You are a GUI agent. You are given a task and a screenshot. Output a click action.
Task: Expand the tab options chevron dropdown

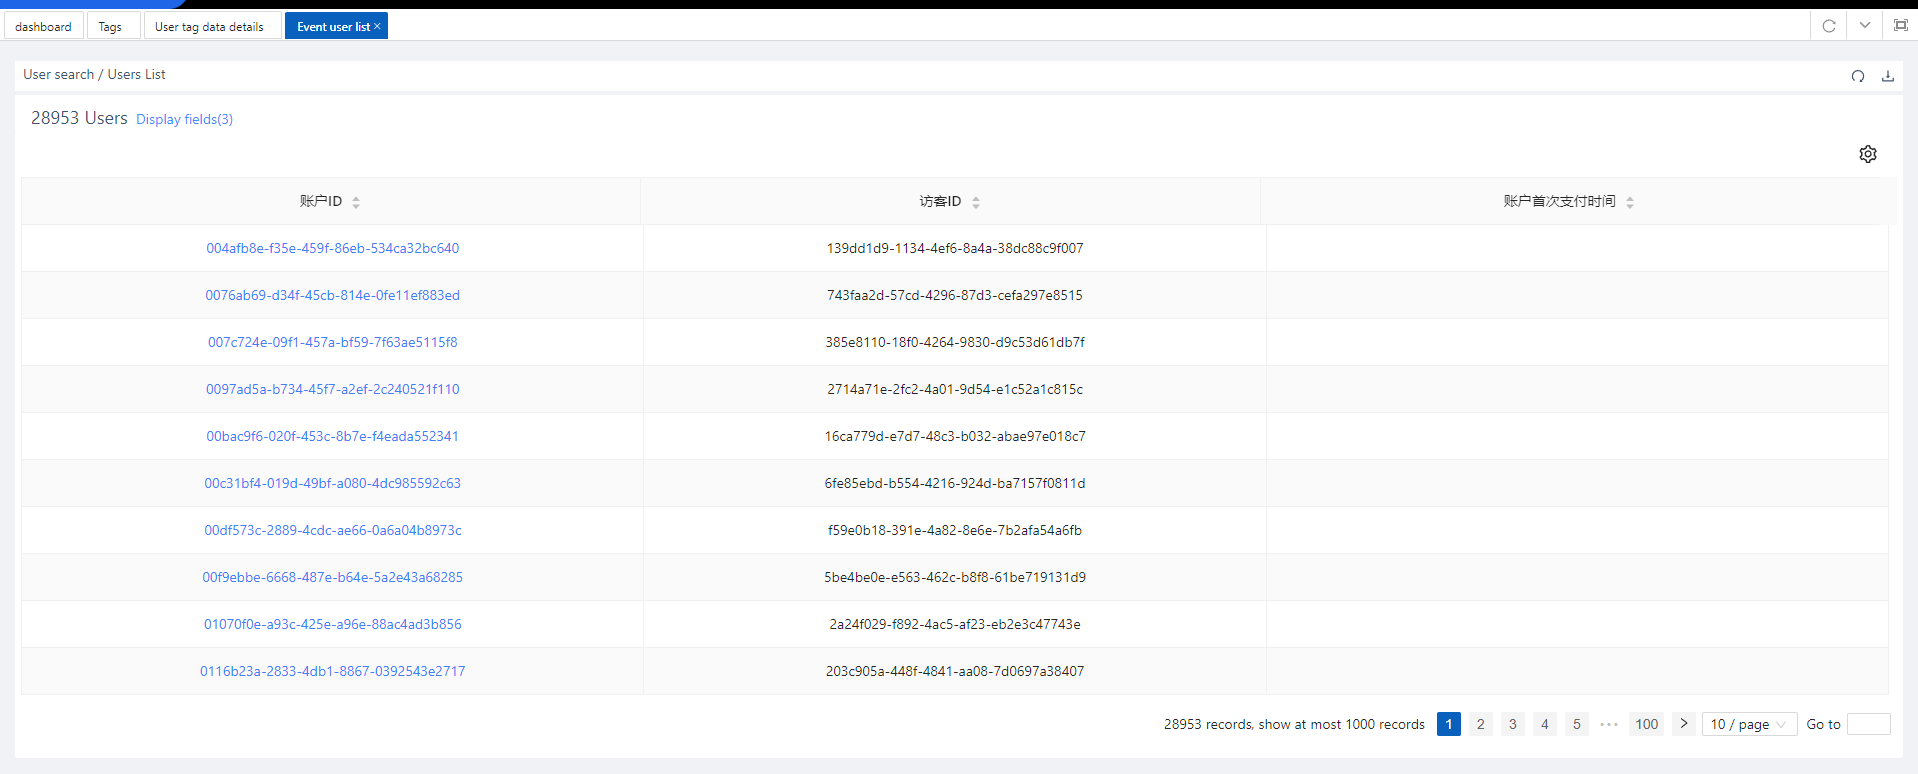tap(1864, 26)
